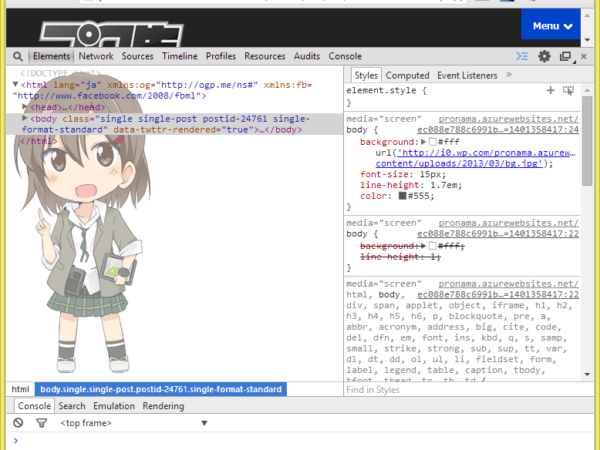Screen dimensions: 600x450
Task: Click body.single breadcrumb item
Action: pos(161,389)
